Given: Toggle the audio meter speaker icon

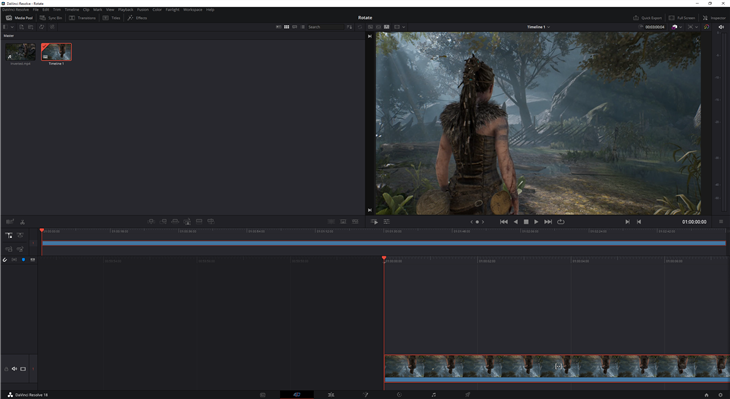Looking at the screenshot, I should tap(721, 27).
